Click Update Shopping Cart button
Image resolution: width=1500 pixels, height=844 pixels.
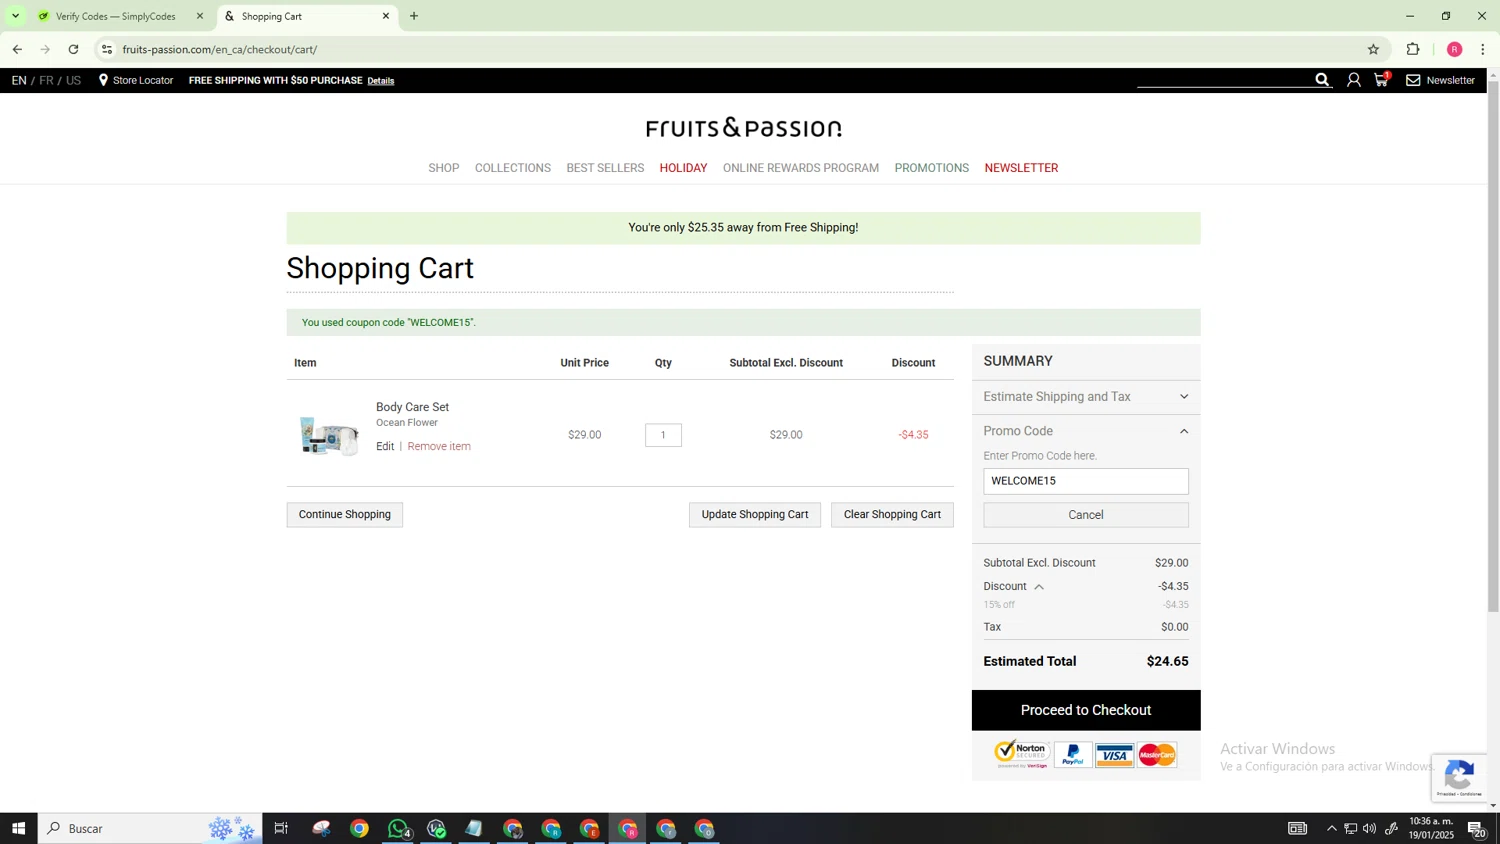tap(755, 514)
